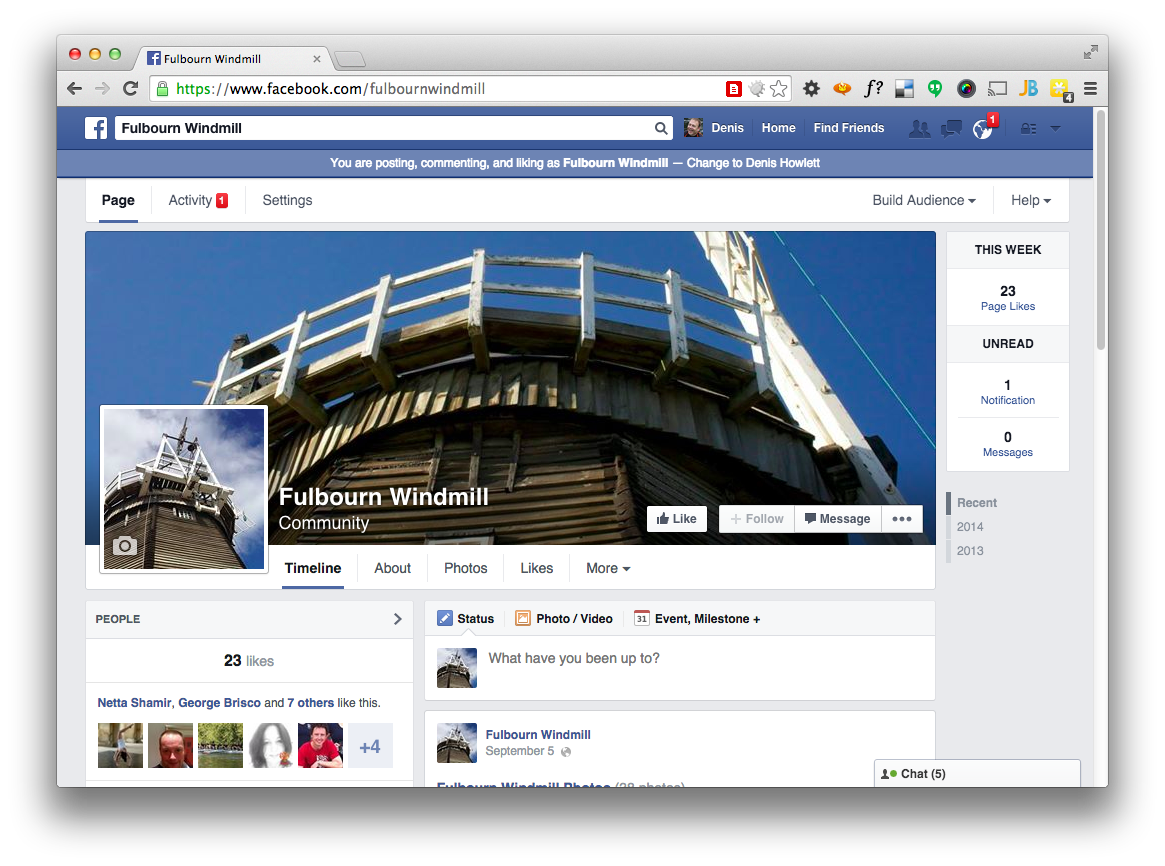Click the red icon in address bar

click(733, 89)
